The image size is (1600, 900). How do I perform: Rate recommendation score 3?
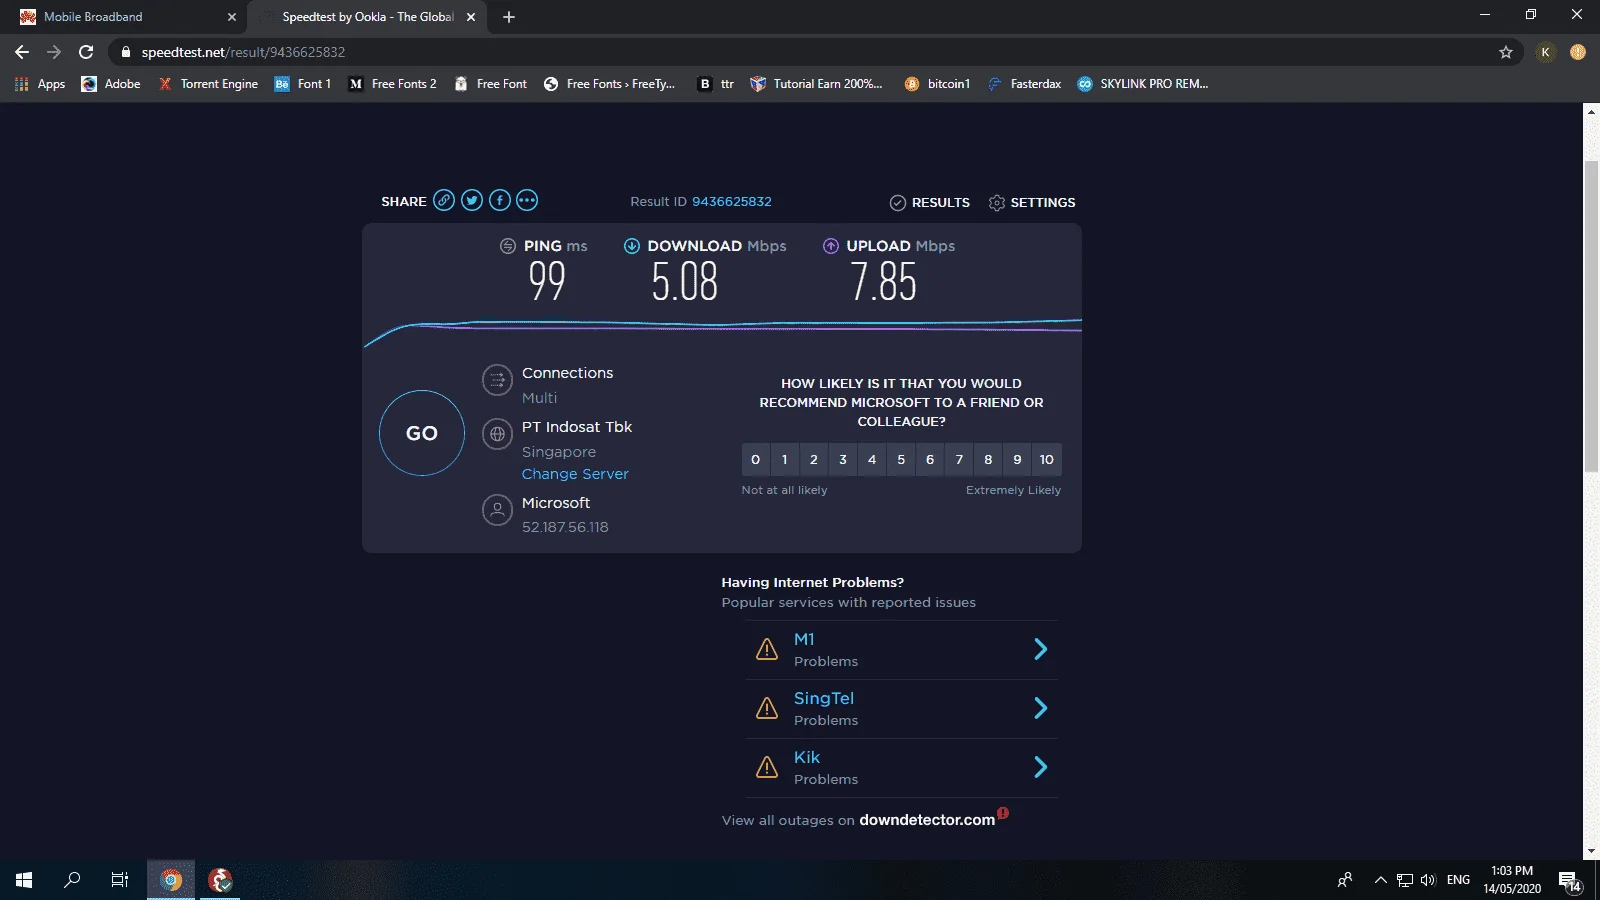(843, 459)
